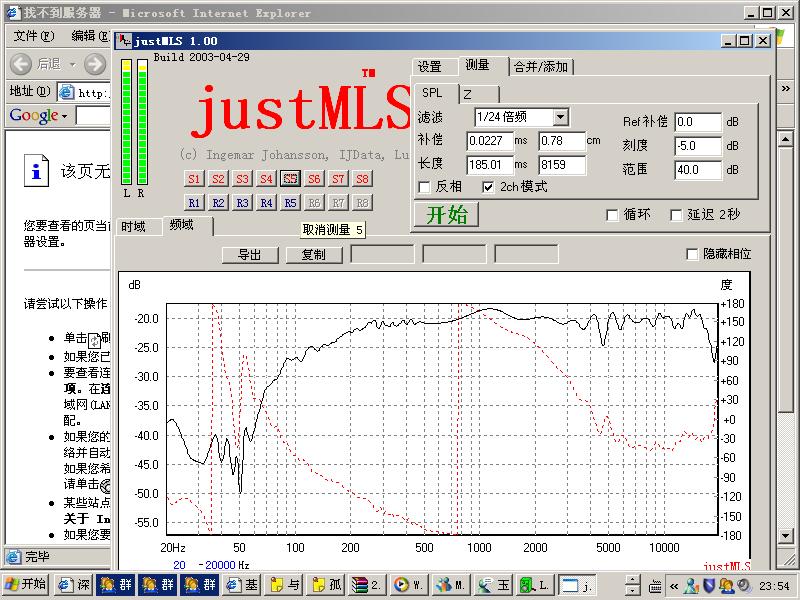Recall measurement R4
The width and height of the screenshot is (800, 600).
pyautogui.click(x=266, y=203)
